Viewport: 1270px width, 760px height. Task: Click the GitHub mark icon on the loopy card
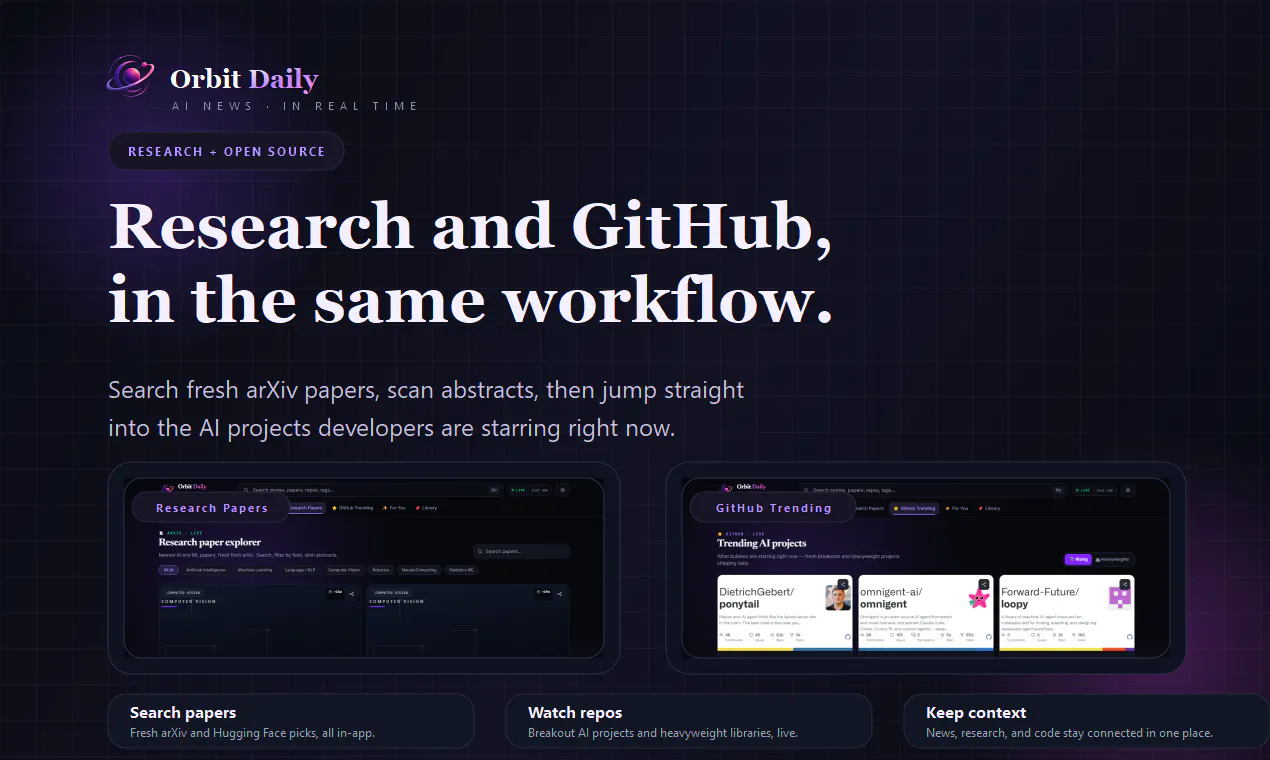[1130, 637]
